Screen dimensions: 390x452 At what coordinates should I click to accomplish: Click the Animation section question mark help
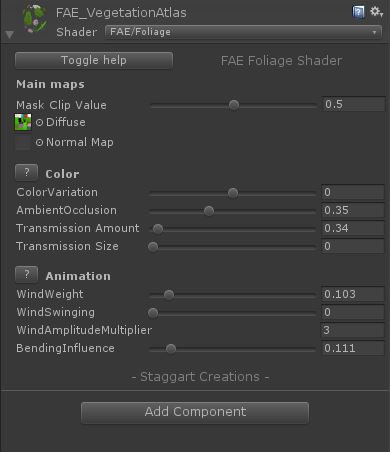click(x=27, y=275)
